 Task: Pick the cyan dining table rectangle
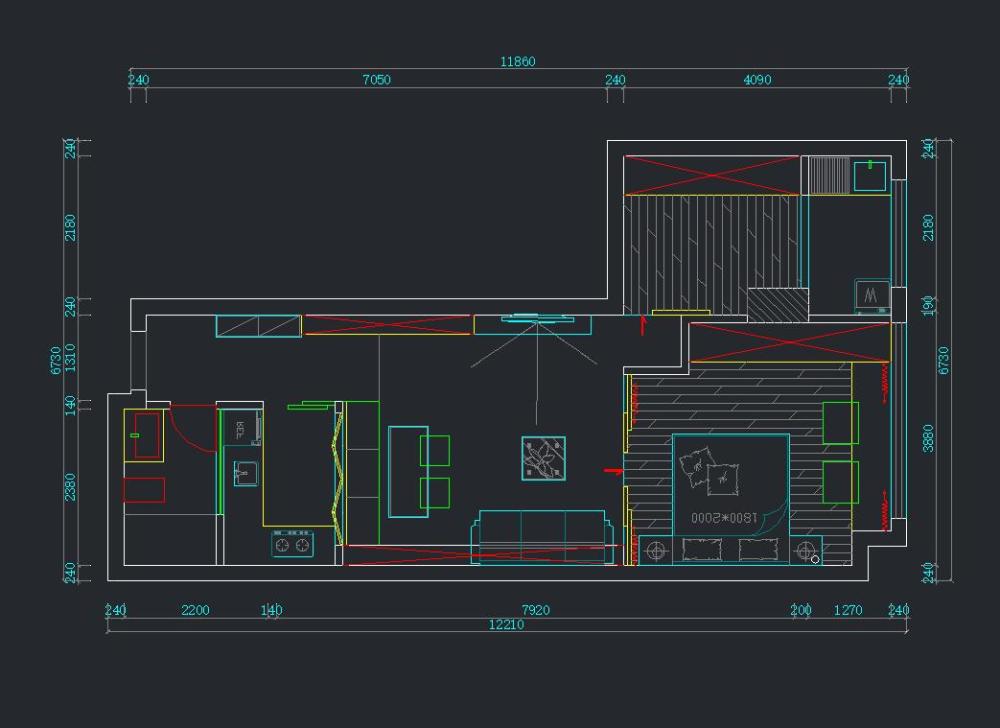pyautogui.click(x=407, y=471)
